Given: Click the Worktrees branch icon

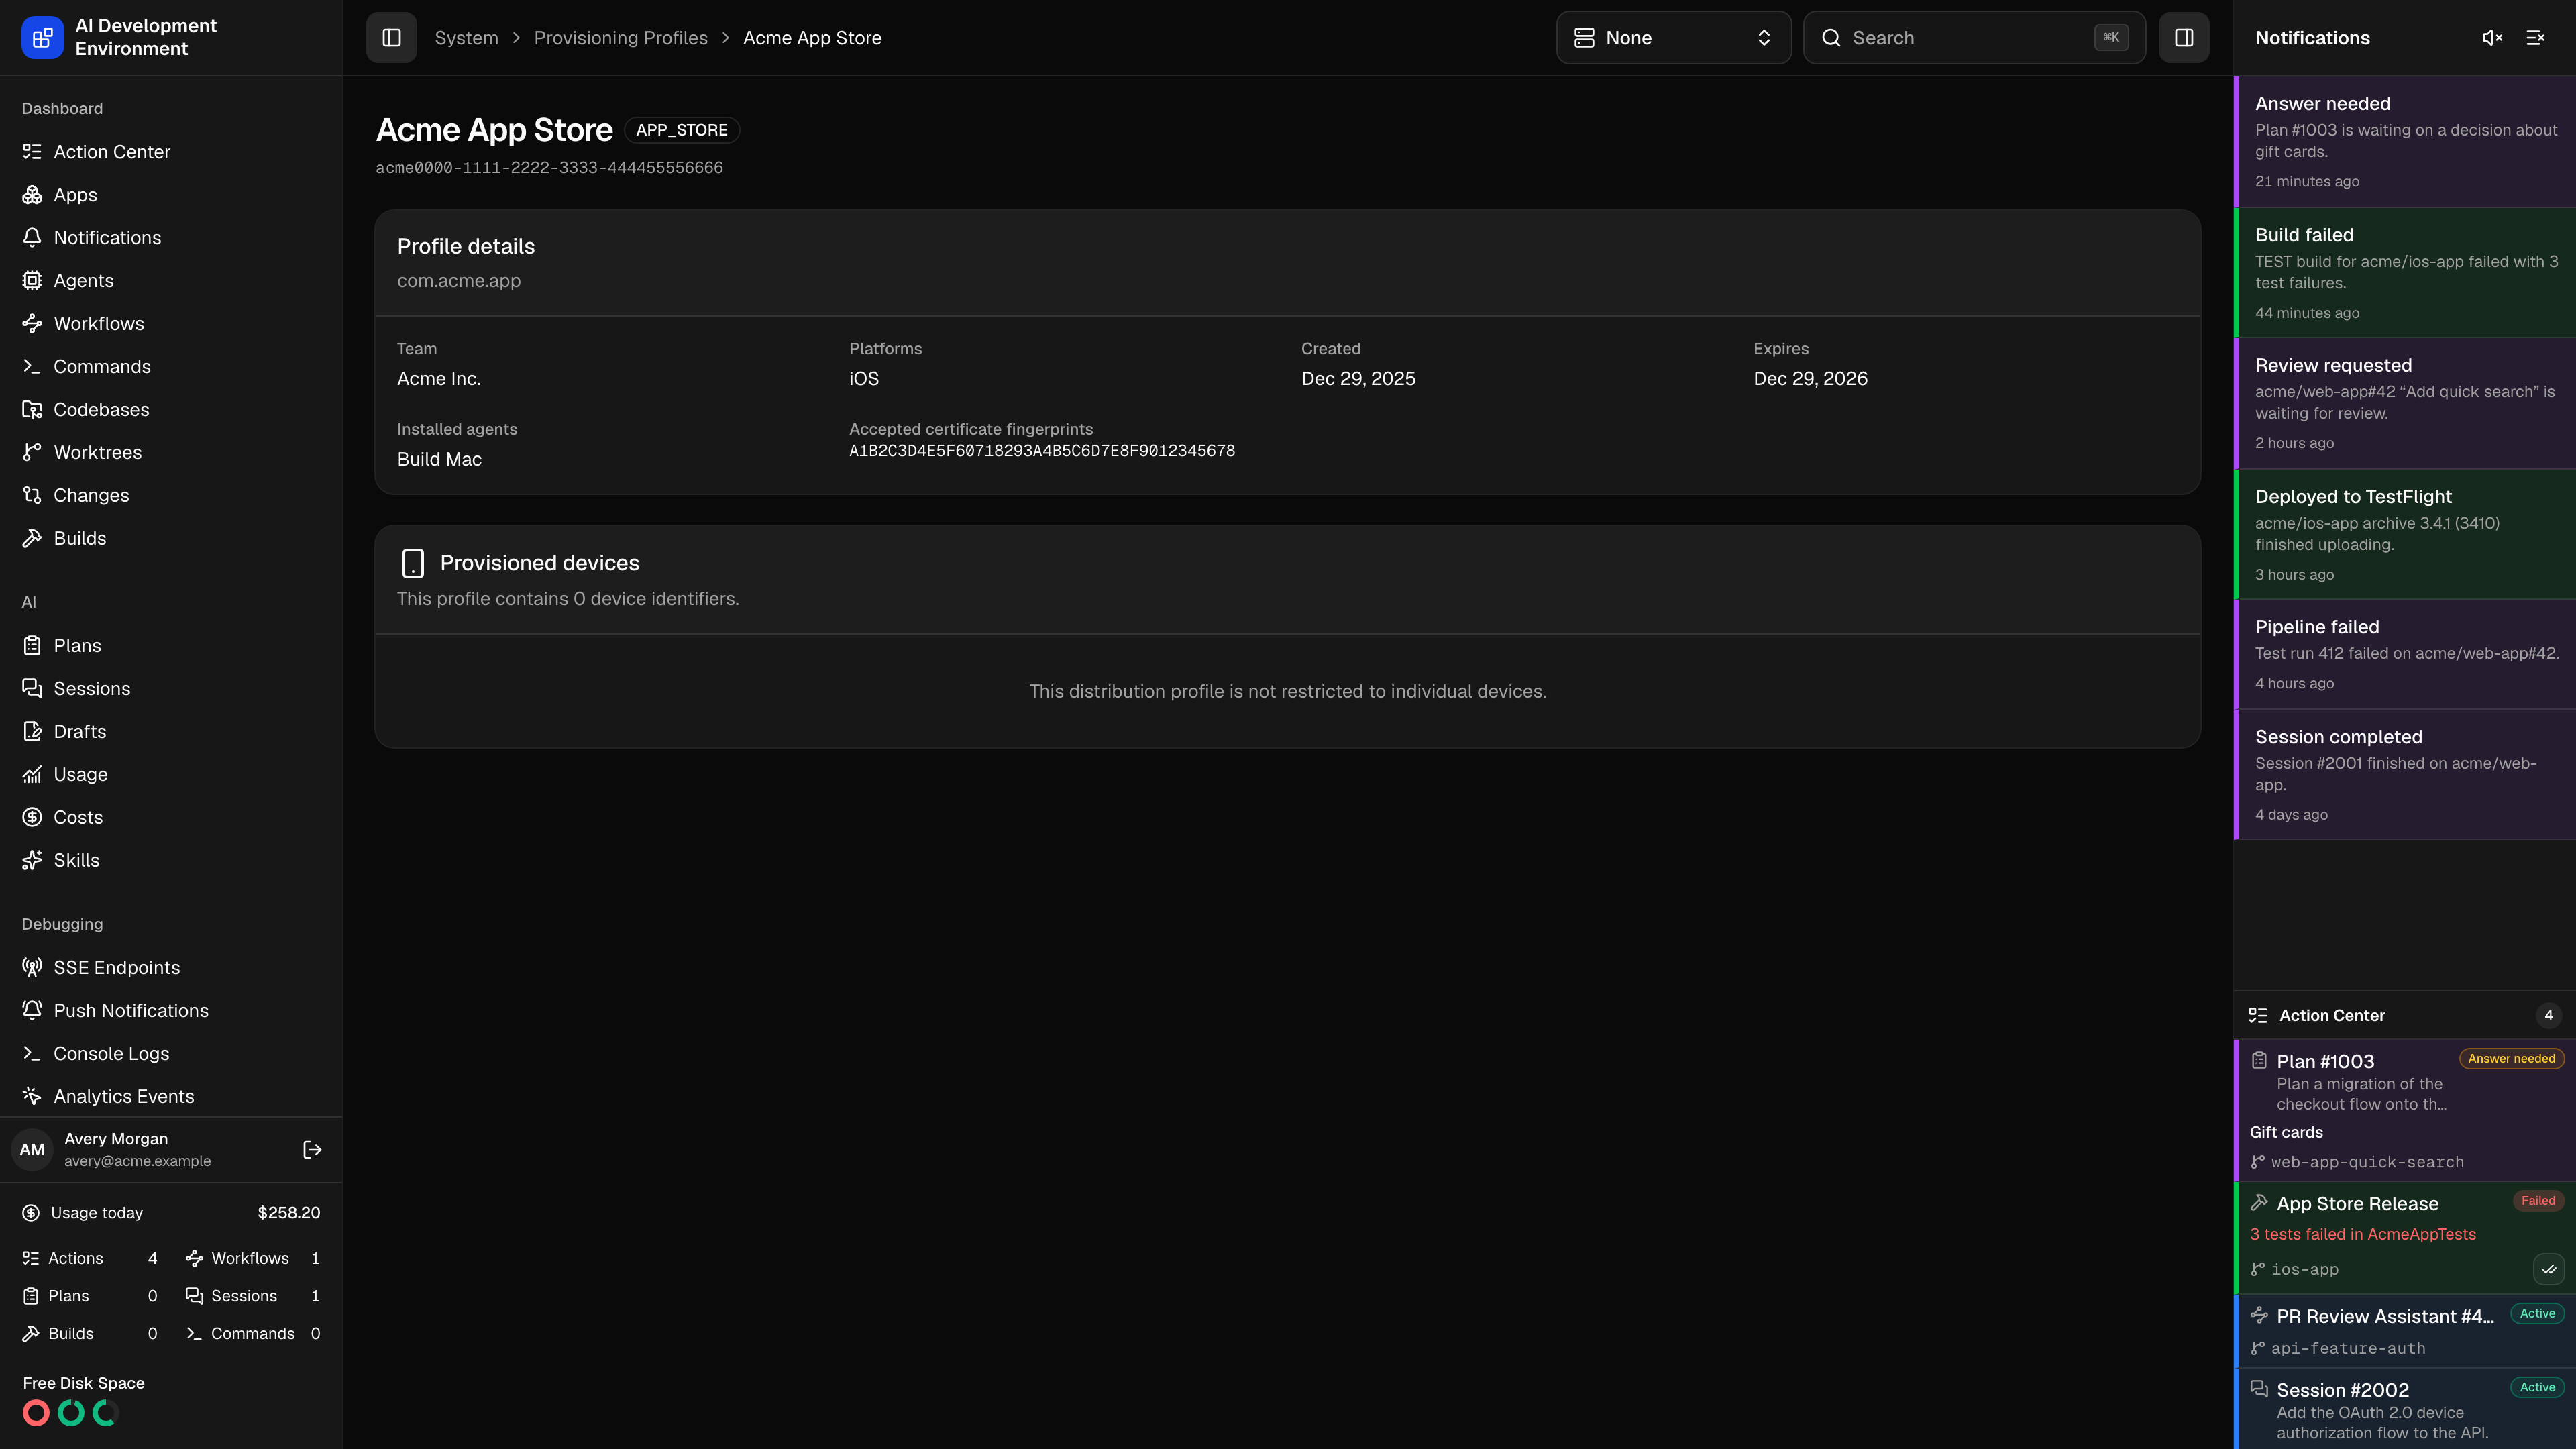Looking at the screenshot, I should pyautogui.click(x=32, y=453).
